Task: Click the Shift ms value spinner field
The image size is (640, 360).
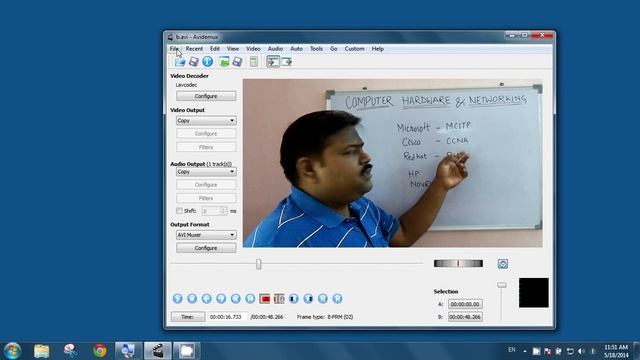Action: 214,211
